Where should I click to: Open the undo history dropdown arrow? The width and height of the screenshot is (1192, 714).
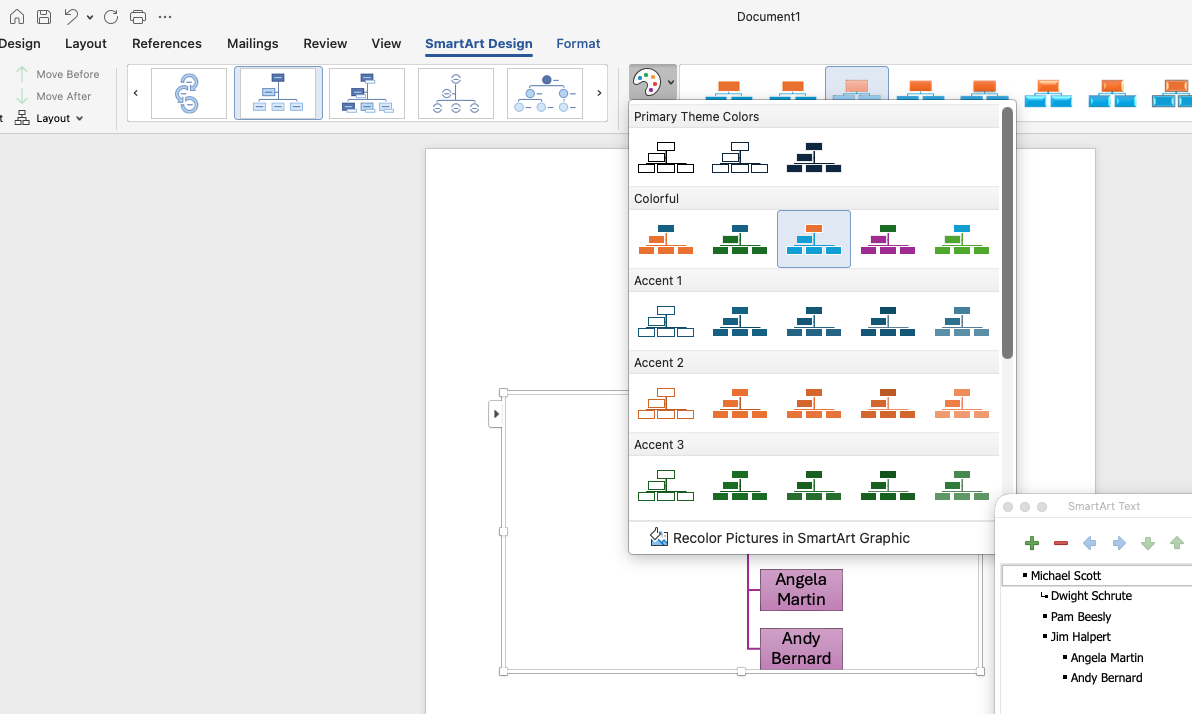pos(90,17)
